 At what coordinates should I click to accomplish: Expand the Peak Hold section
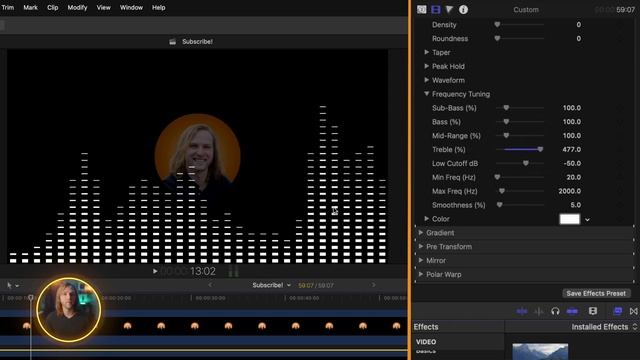(427, 66)
